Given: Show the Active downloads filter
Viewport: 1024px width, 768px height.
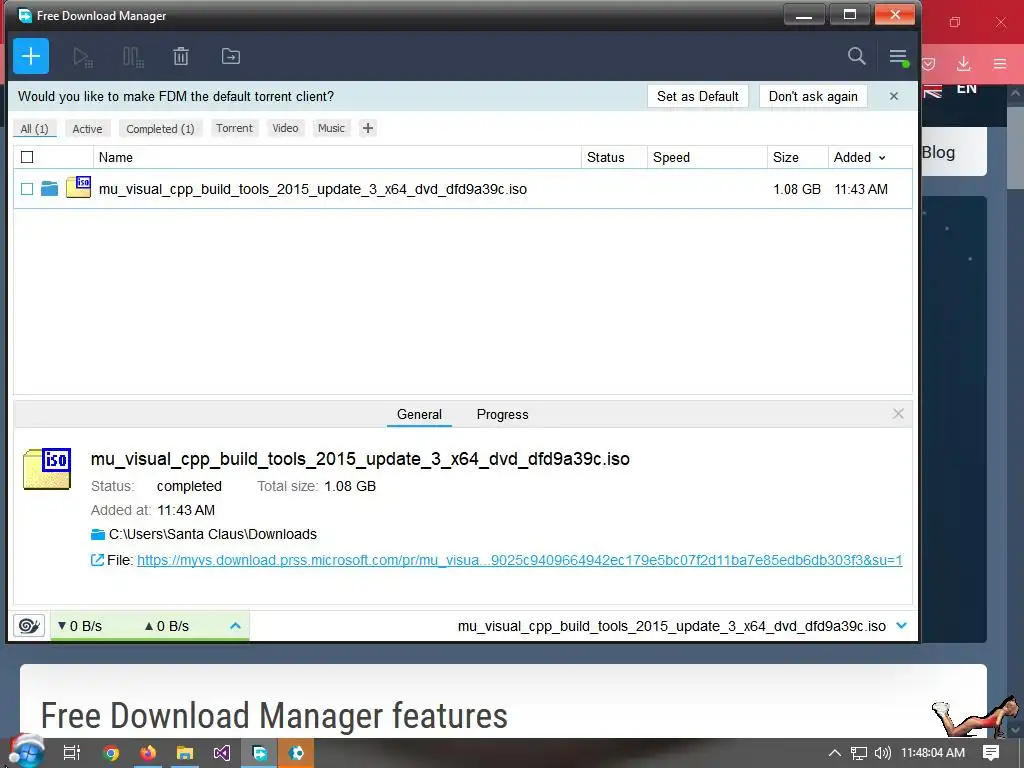Looking at the screenshot, I should [87, 129].
